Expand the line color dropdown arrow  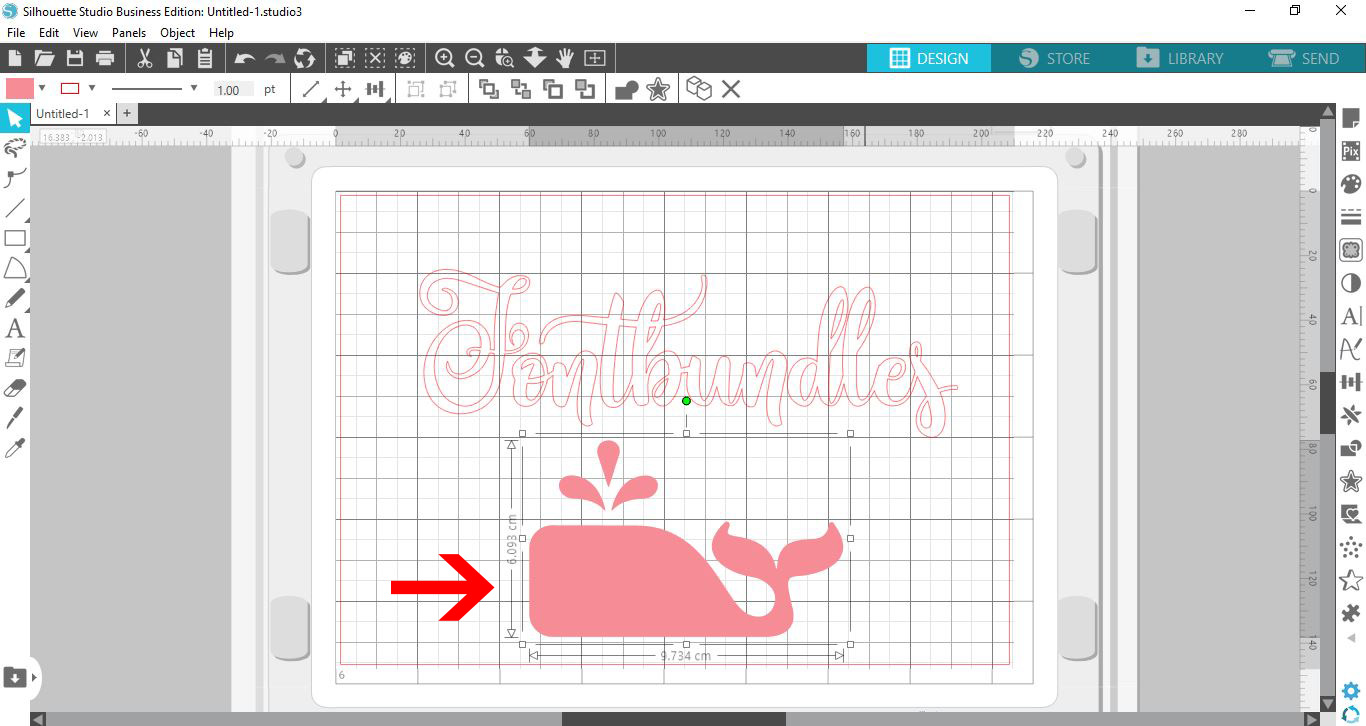pyautogui.click(x=92, y=88)
